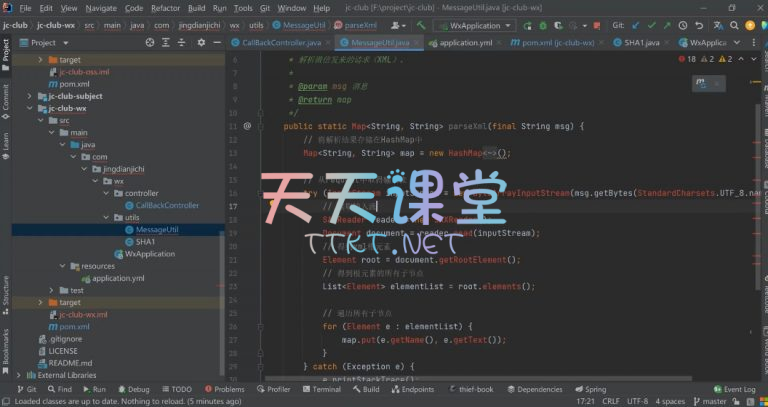Expand the jc-club-subject module folder
Screen dimensions: 768x407
41,96
